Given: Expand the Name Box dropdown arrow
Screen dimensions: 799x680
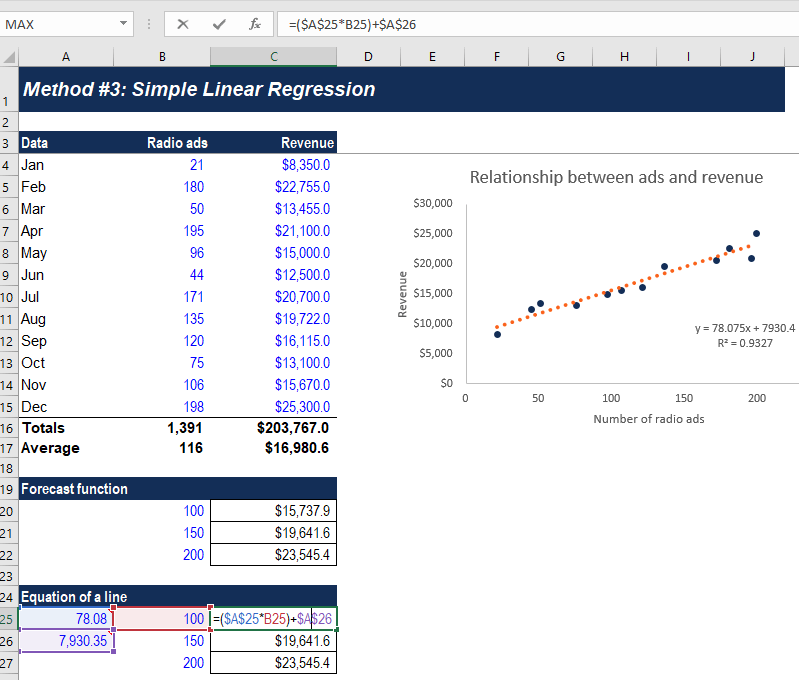Looking at the screenshot, I should [123, 23].
